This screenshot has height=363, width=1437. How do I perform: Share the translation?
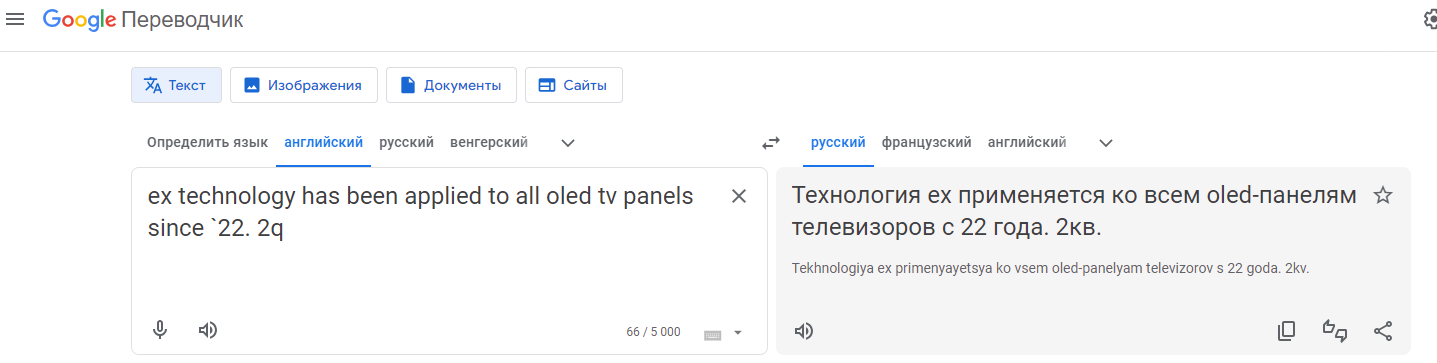pyautogui.click(x=1383, y=331)
